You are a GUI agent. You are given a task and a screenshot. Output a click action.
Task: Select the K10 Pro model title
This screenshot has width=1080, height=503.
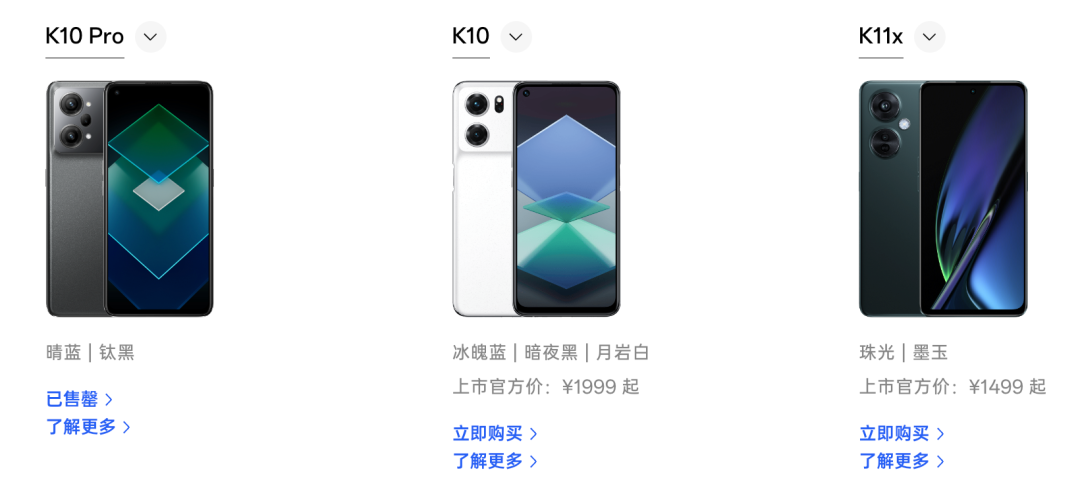(85, 37)
